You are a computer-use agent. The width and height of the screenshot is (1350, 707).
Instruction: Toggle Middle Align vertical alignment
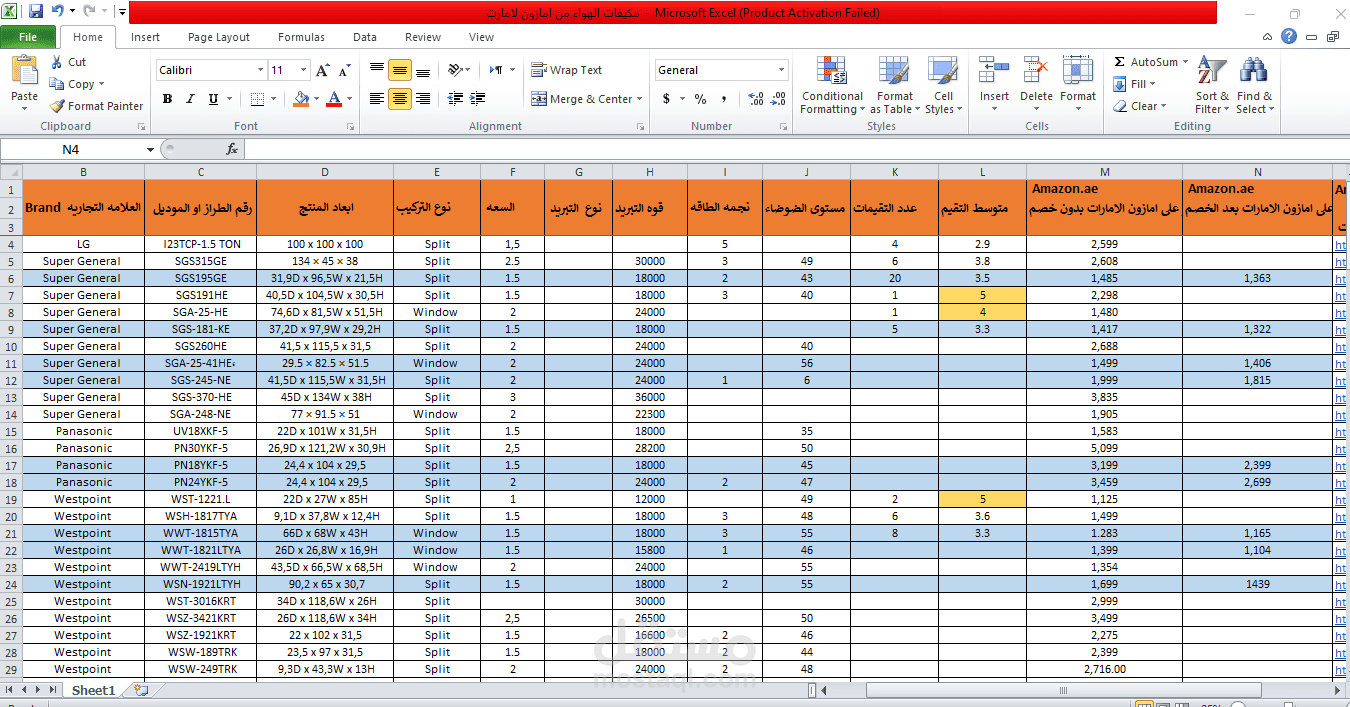coord(399,70)
